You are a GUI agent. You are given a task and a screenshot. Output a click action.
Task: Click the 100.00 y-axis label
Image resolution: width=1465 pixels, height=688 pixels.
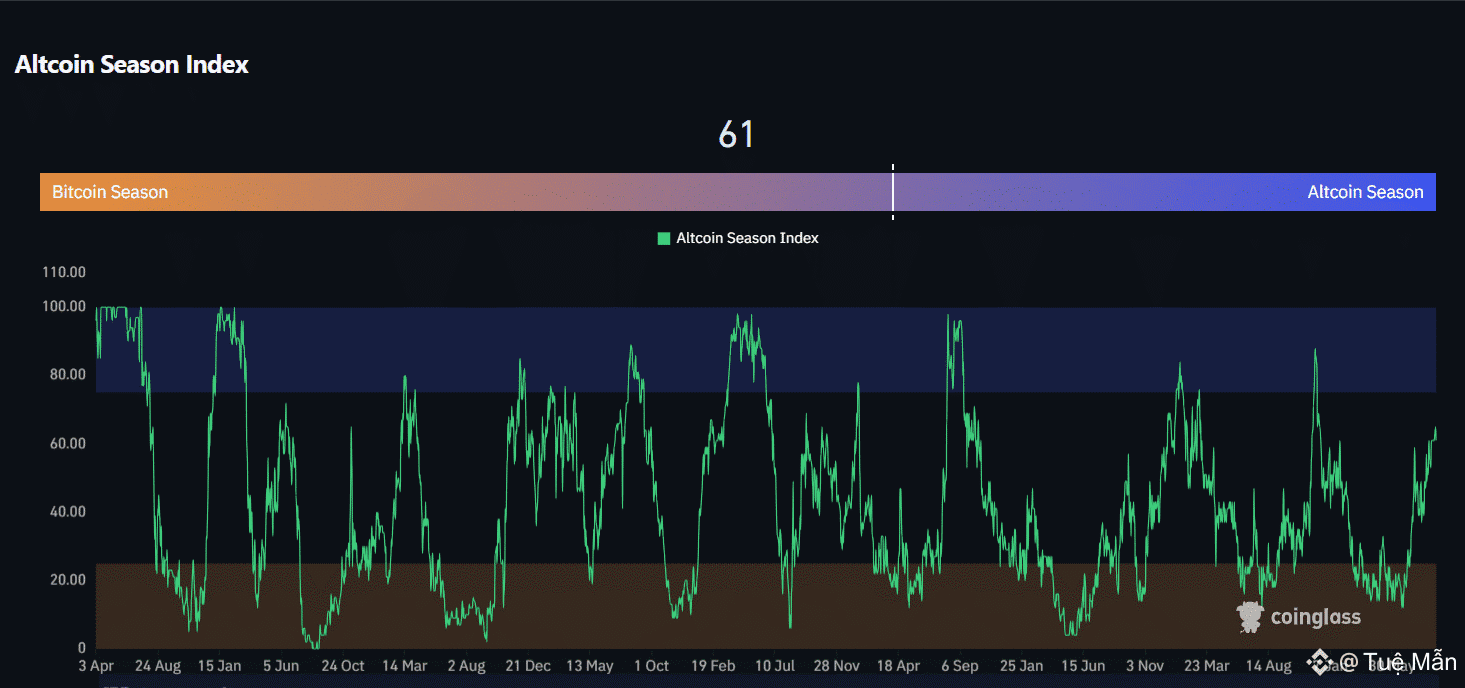coord(64,306)
